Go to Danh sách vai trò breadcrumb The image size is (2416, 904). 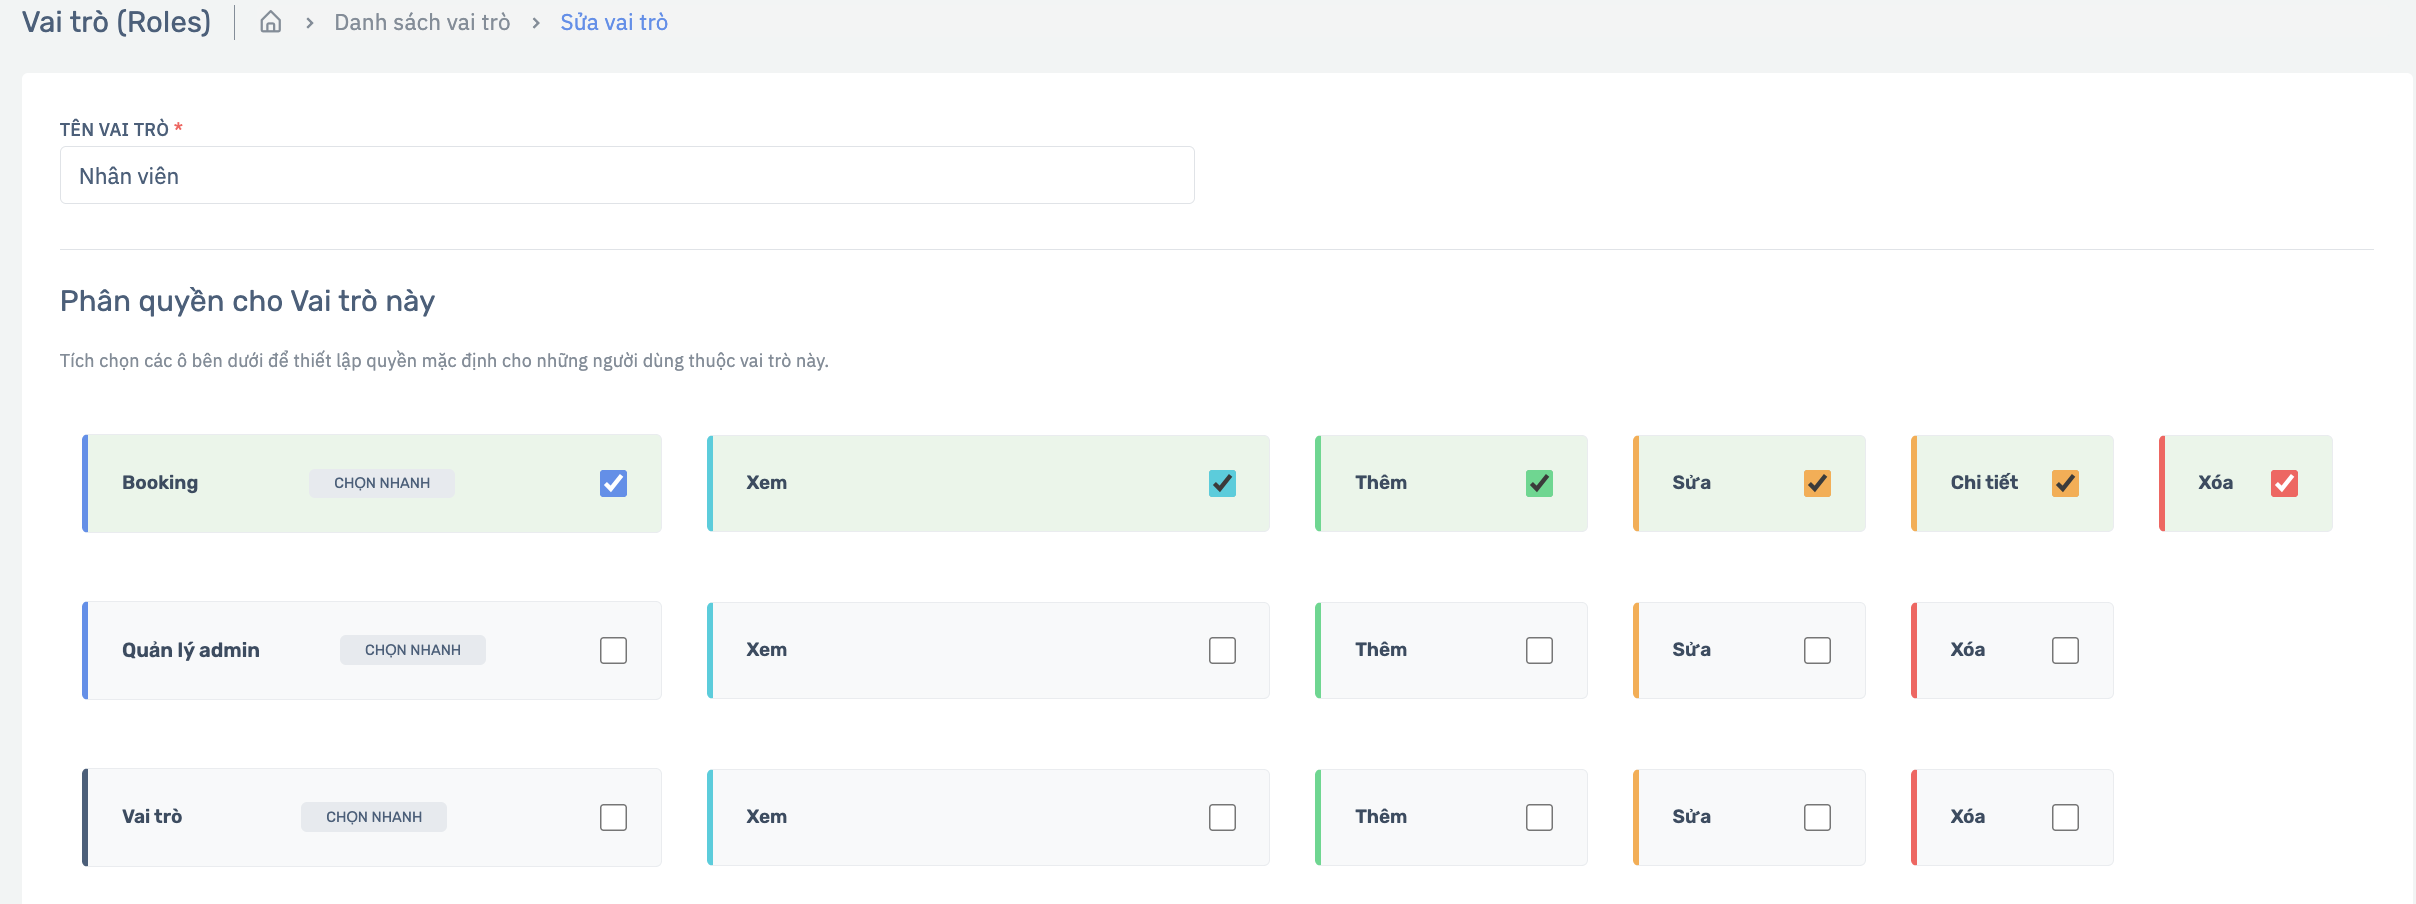(422, 22)
